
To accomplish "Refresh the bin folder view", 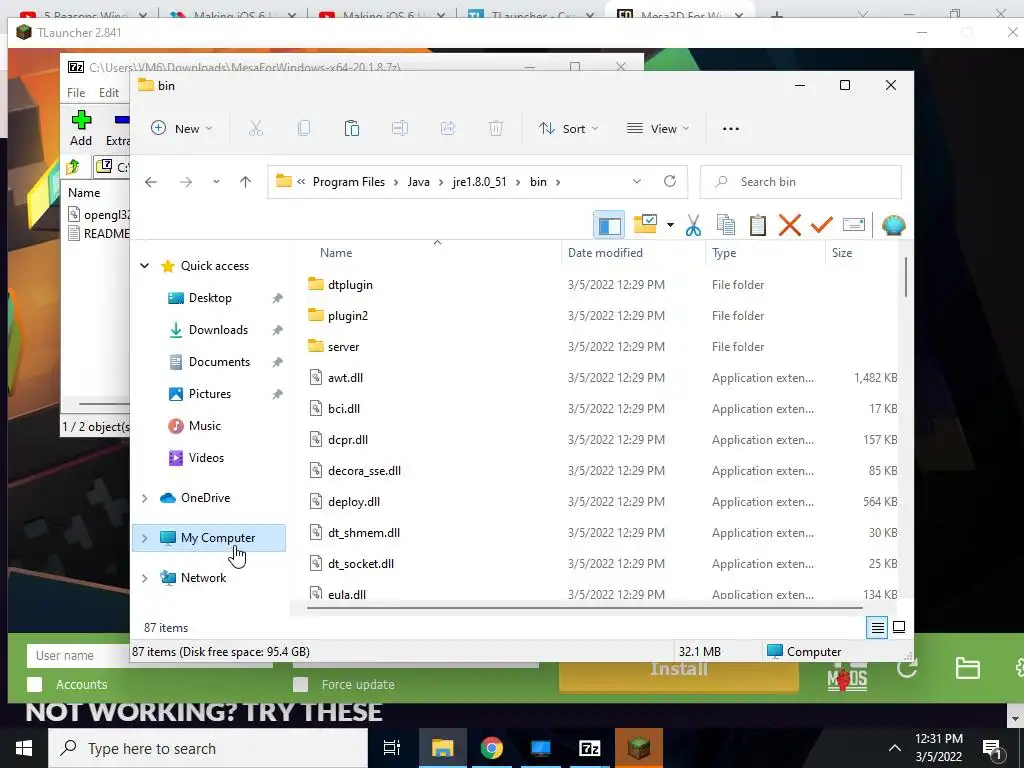I will (x=669, y=182).
